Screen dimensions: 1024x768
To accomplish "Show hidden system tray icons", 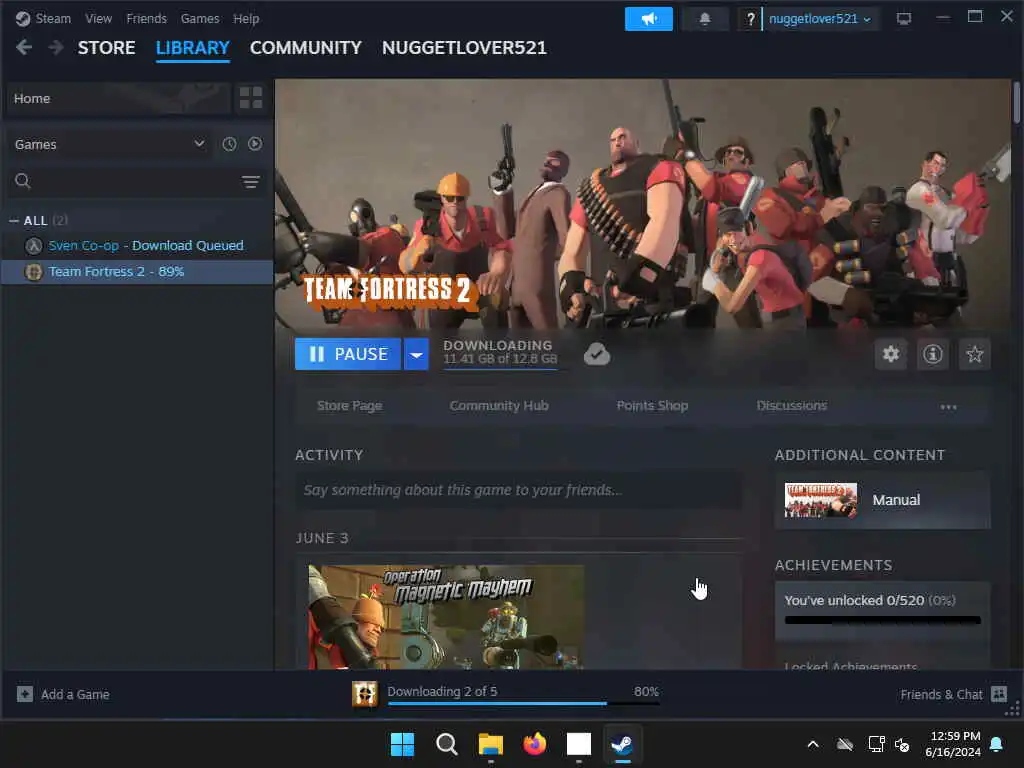I will 813,744.
